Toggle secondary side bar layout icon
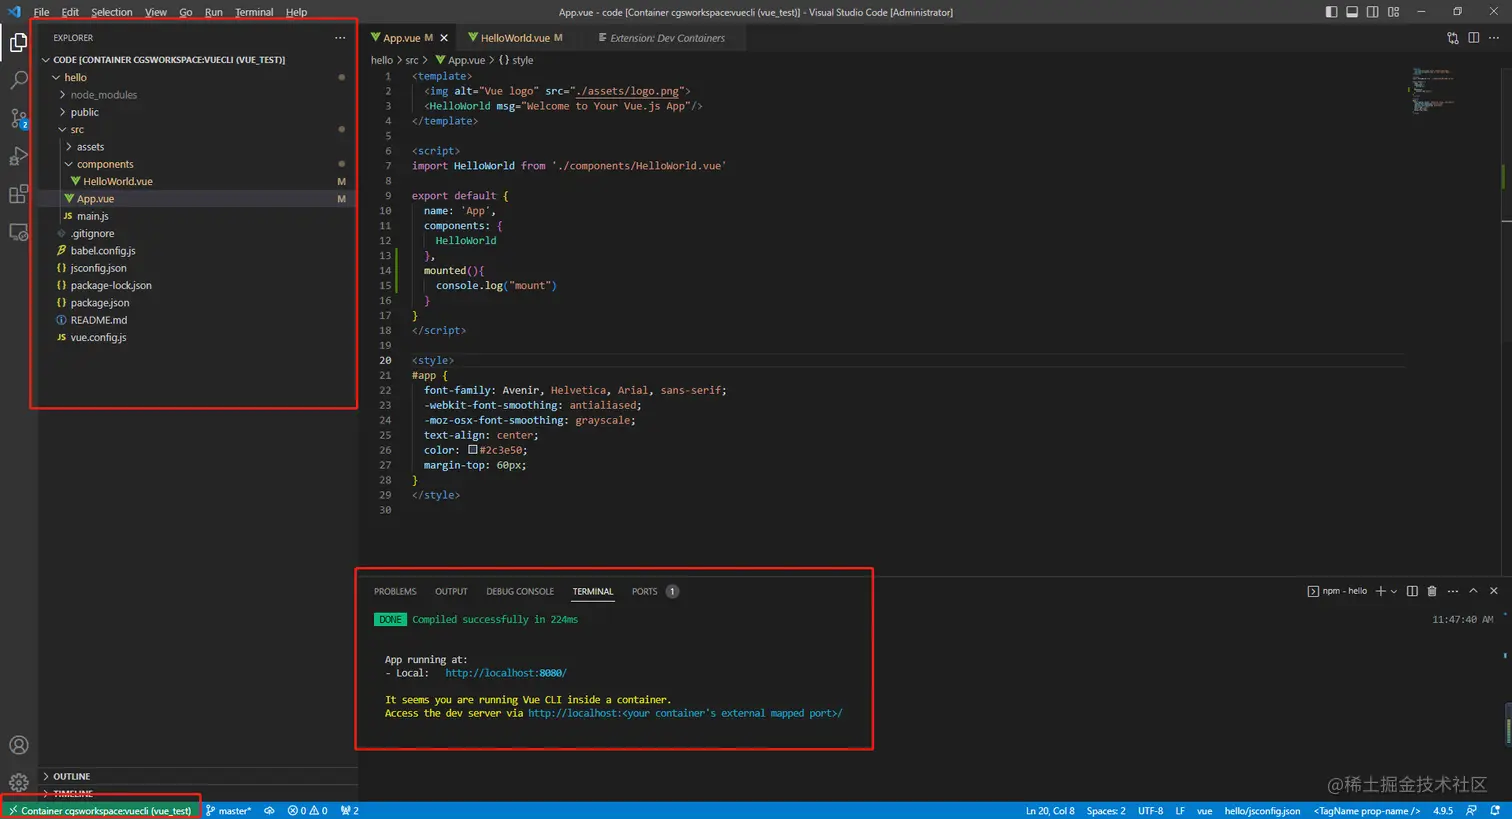Screen dimensions: 1512x819 pyautogui.click(x=1373, y=12)
